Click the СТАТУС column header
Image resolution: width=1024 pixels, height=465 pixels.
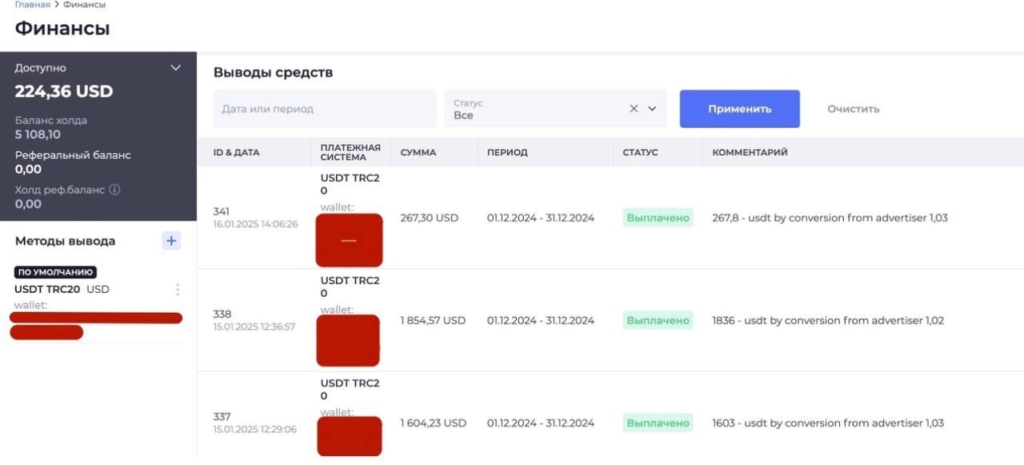point(640,153)
